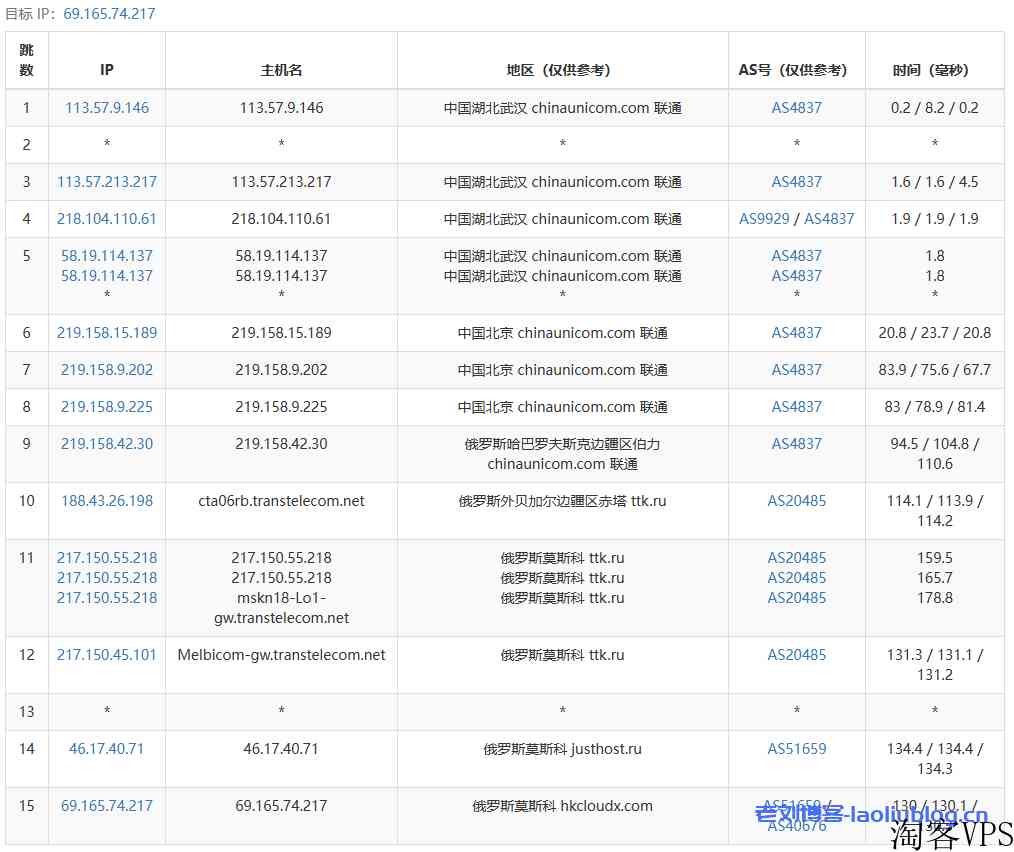Viewport: 1014px width, 852px height.
Task: Select the 跳数 column header
Action: point(27,60)
